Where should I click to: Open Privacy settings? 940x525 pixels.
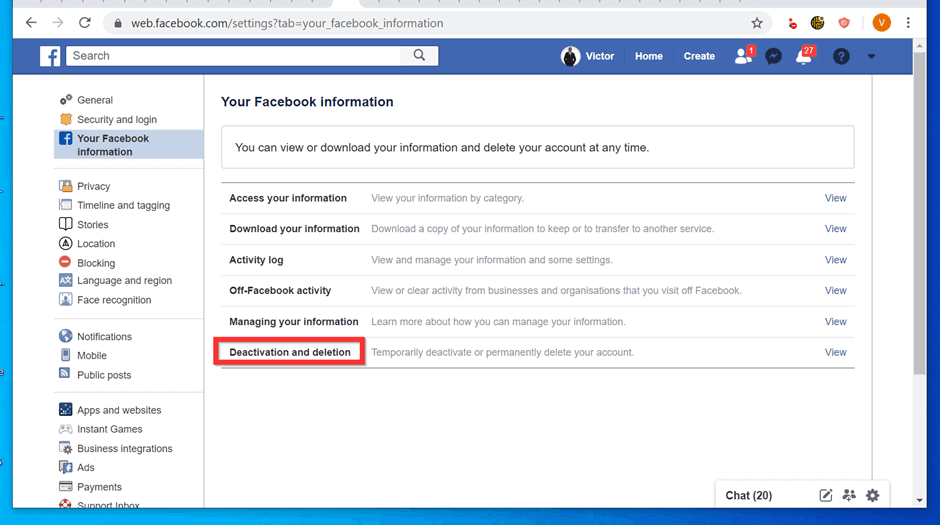94,186
